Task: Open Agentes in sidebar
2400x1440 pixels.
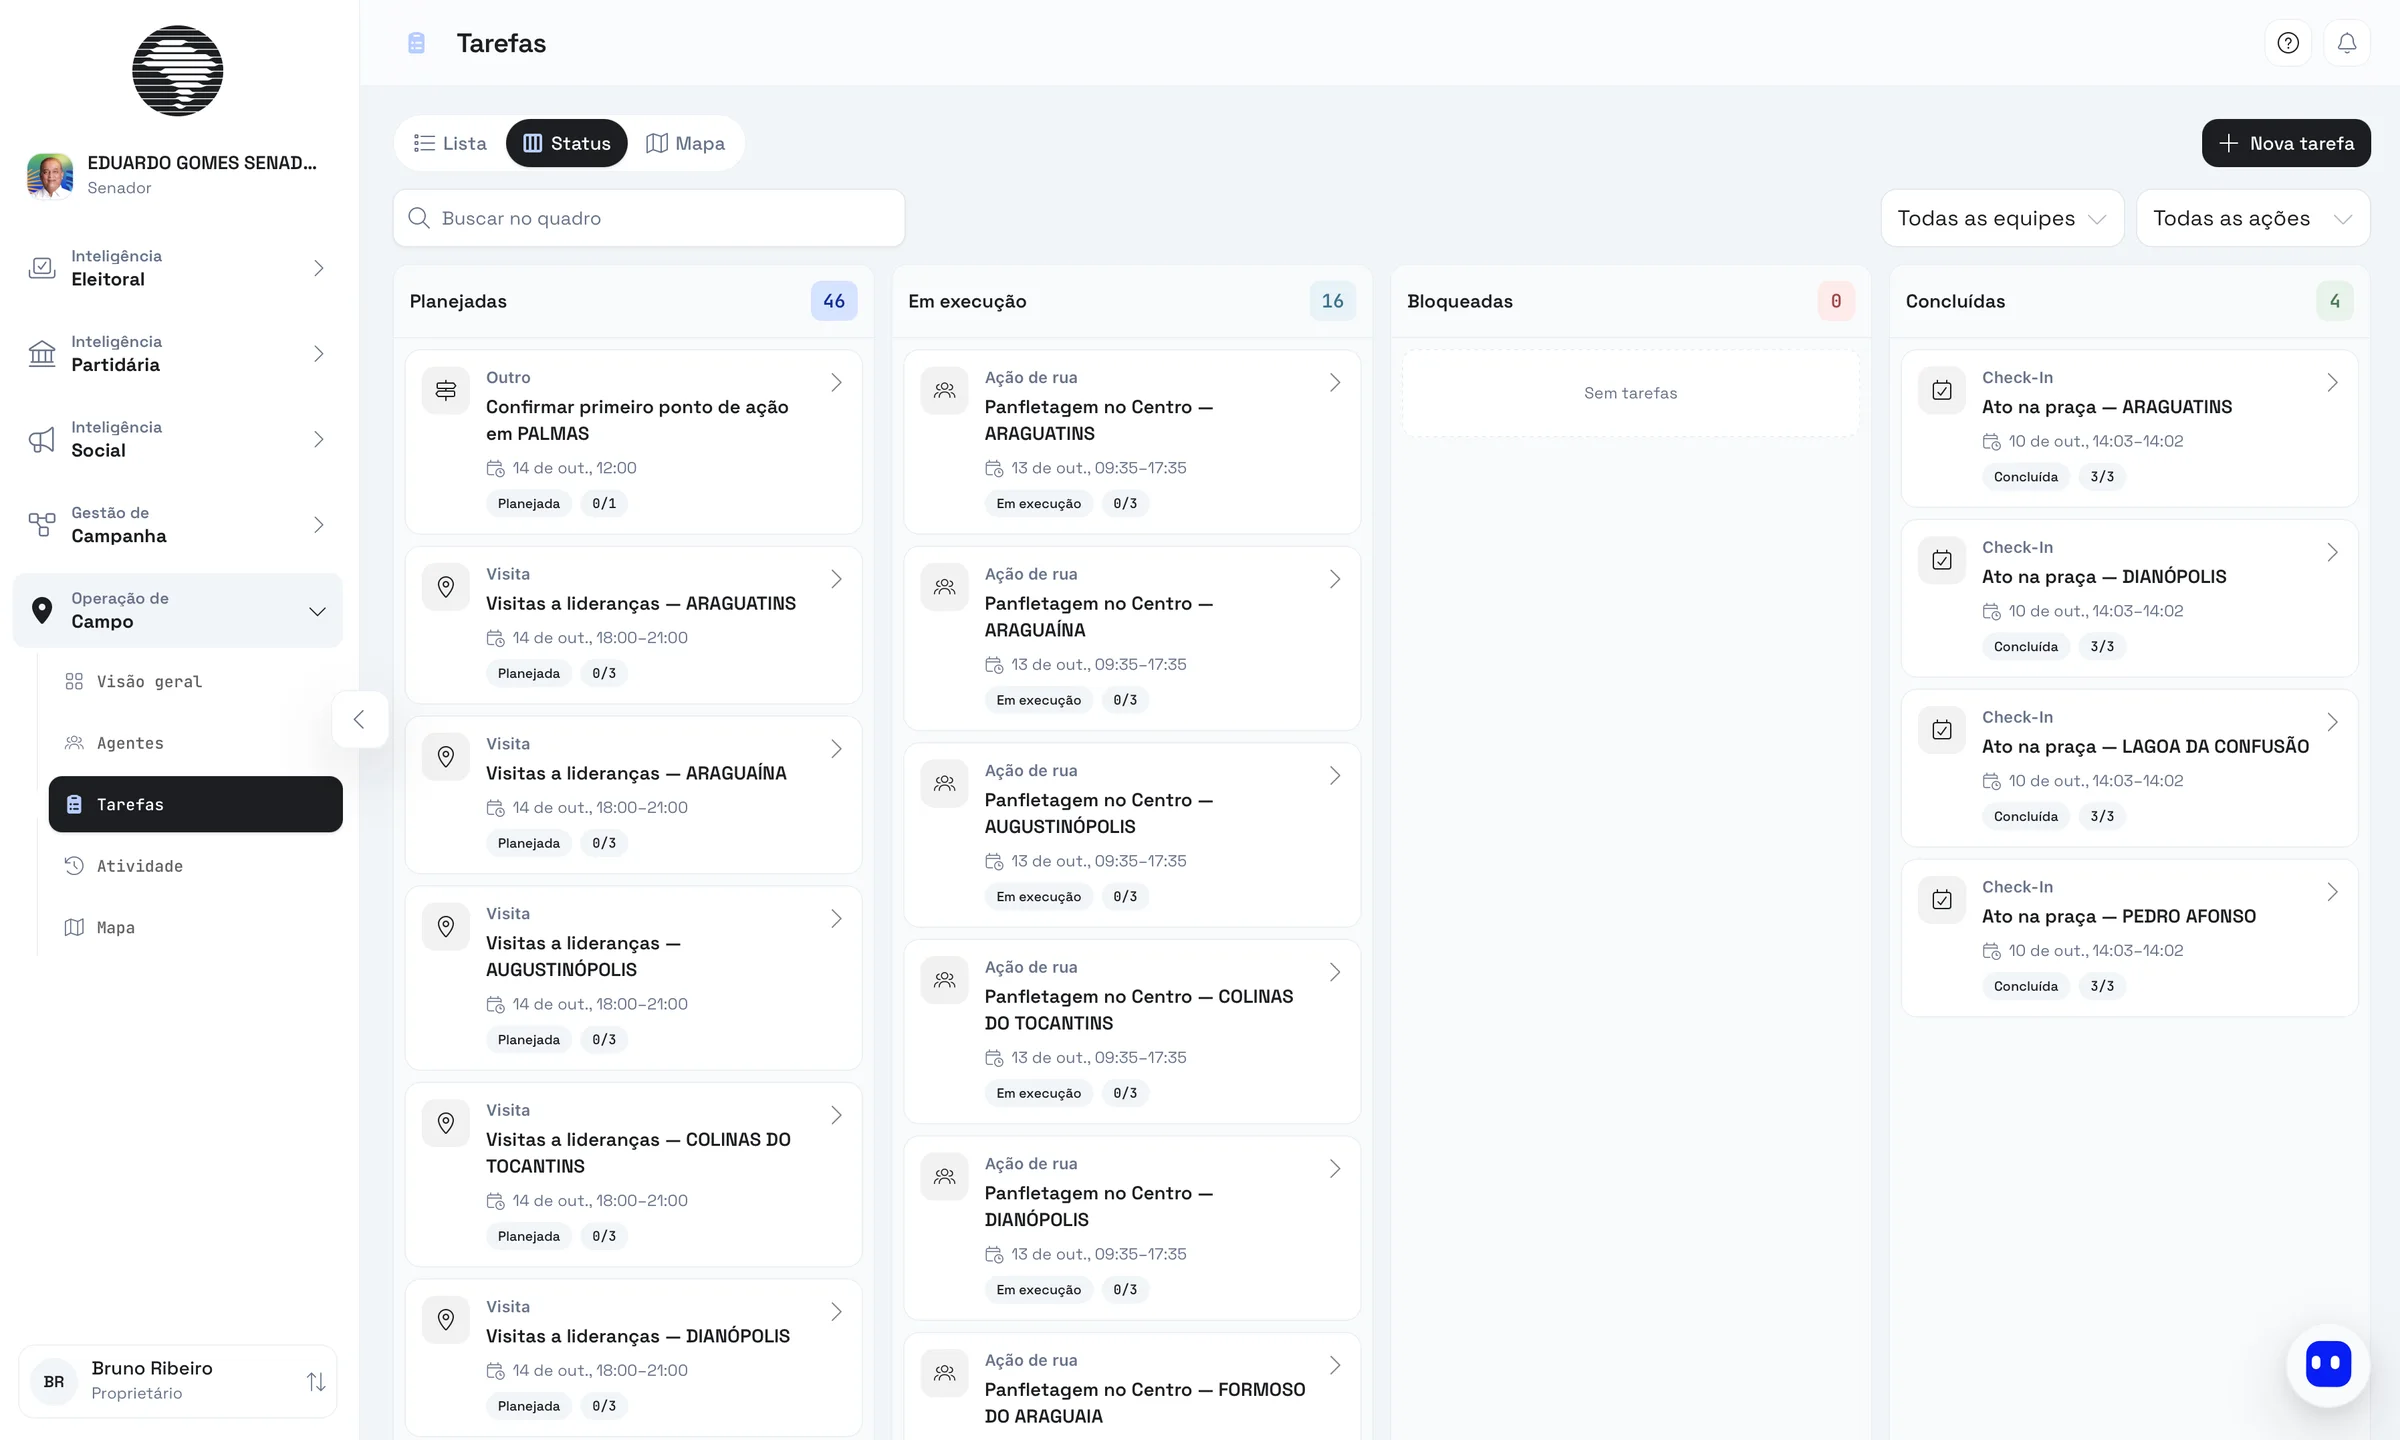Action: click(195, 743)
